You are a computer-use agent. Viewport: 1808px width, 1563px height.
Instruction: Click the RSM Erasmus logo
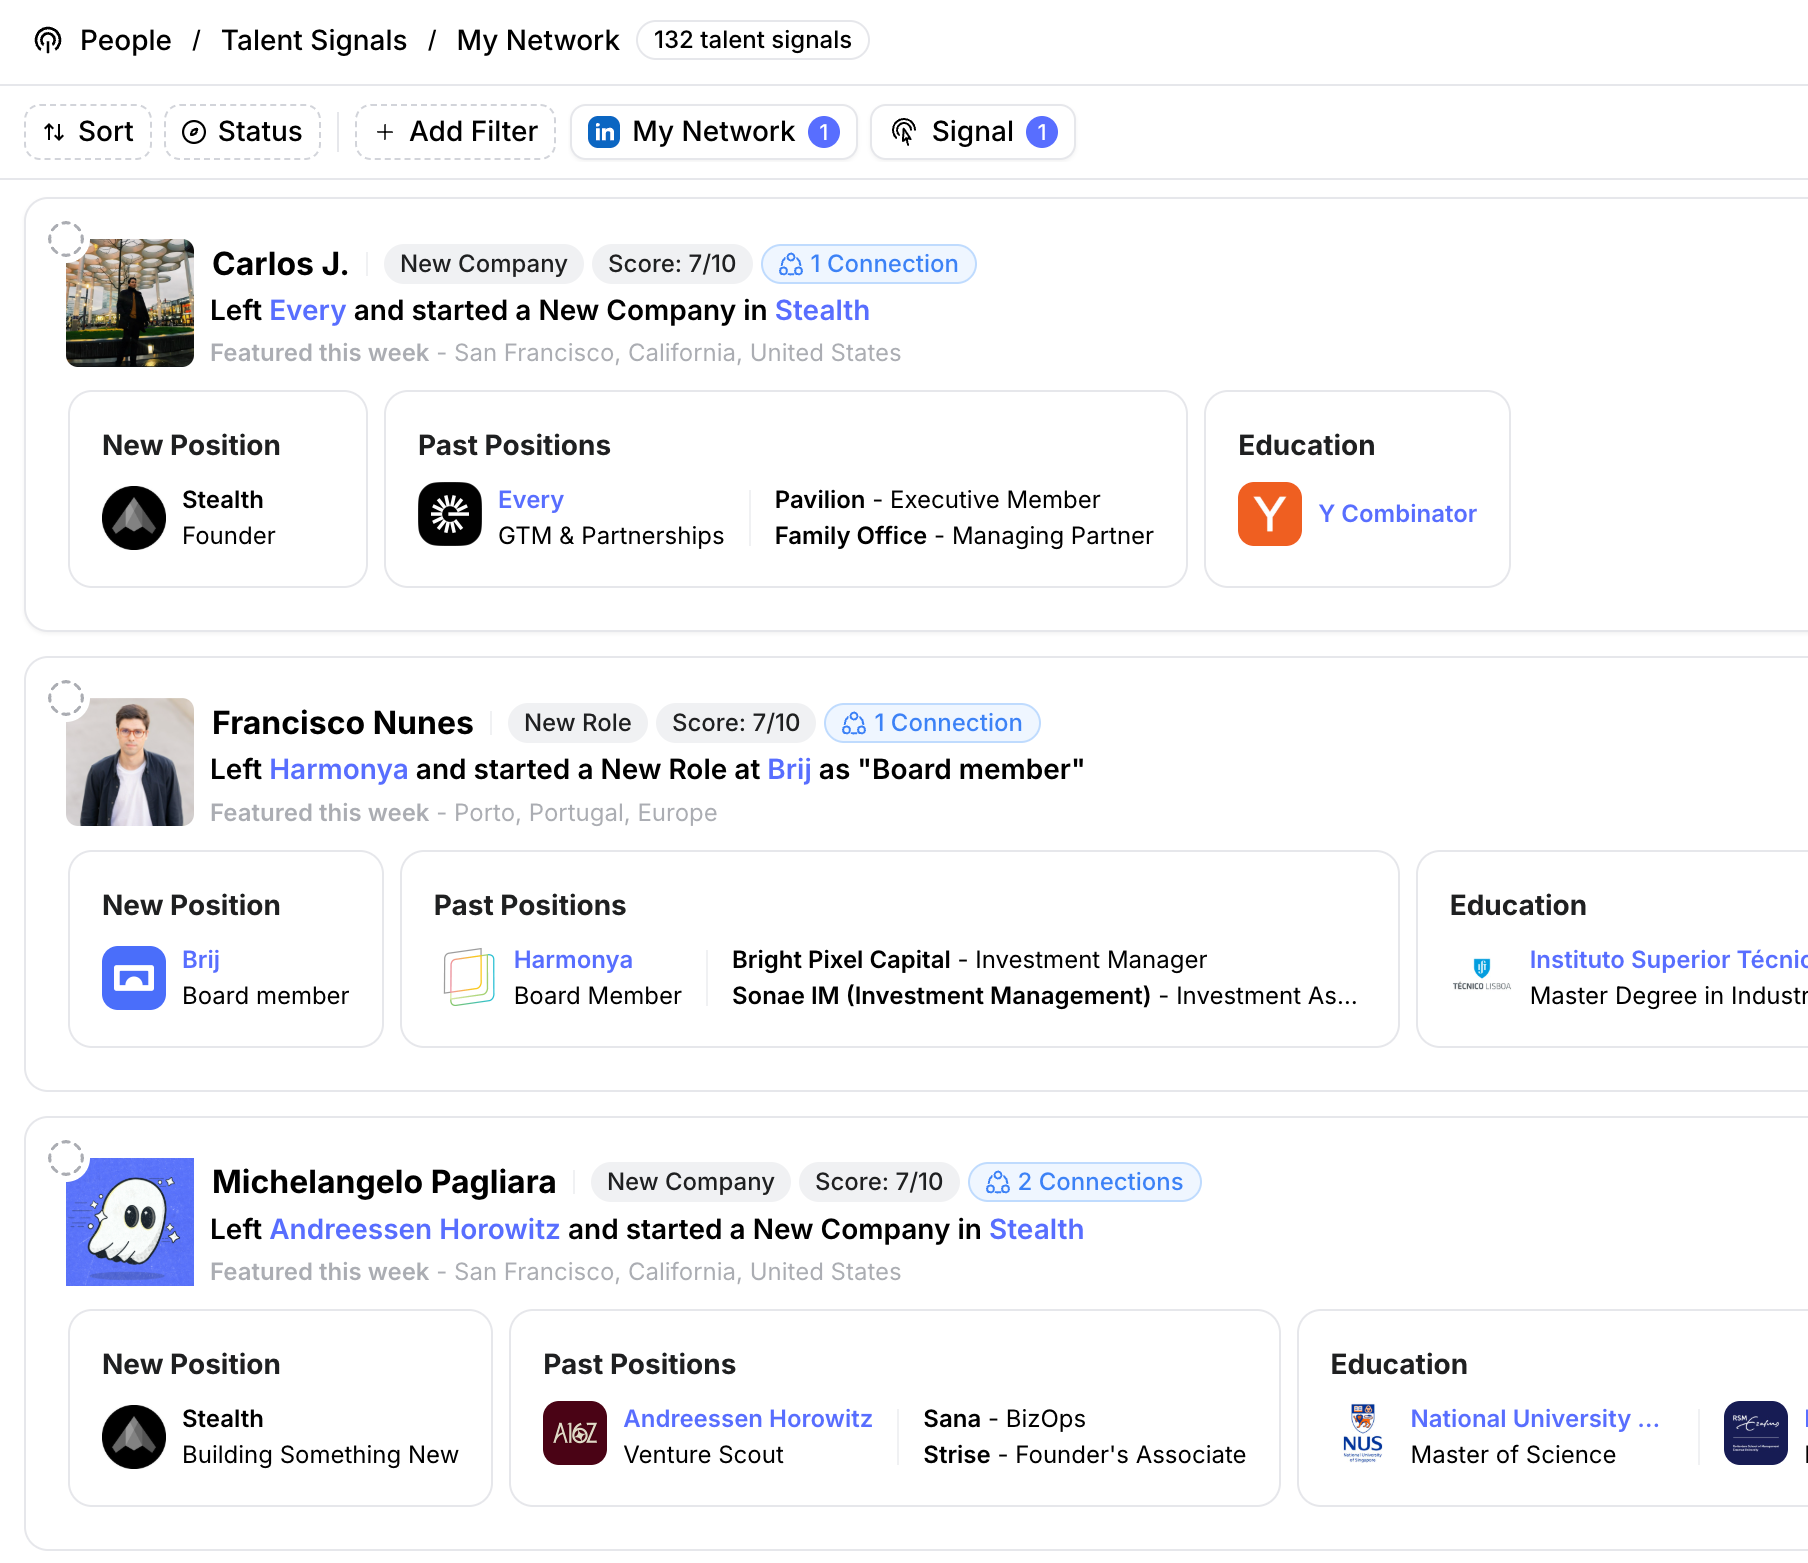coord(1756,1433)
